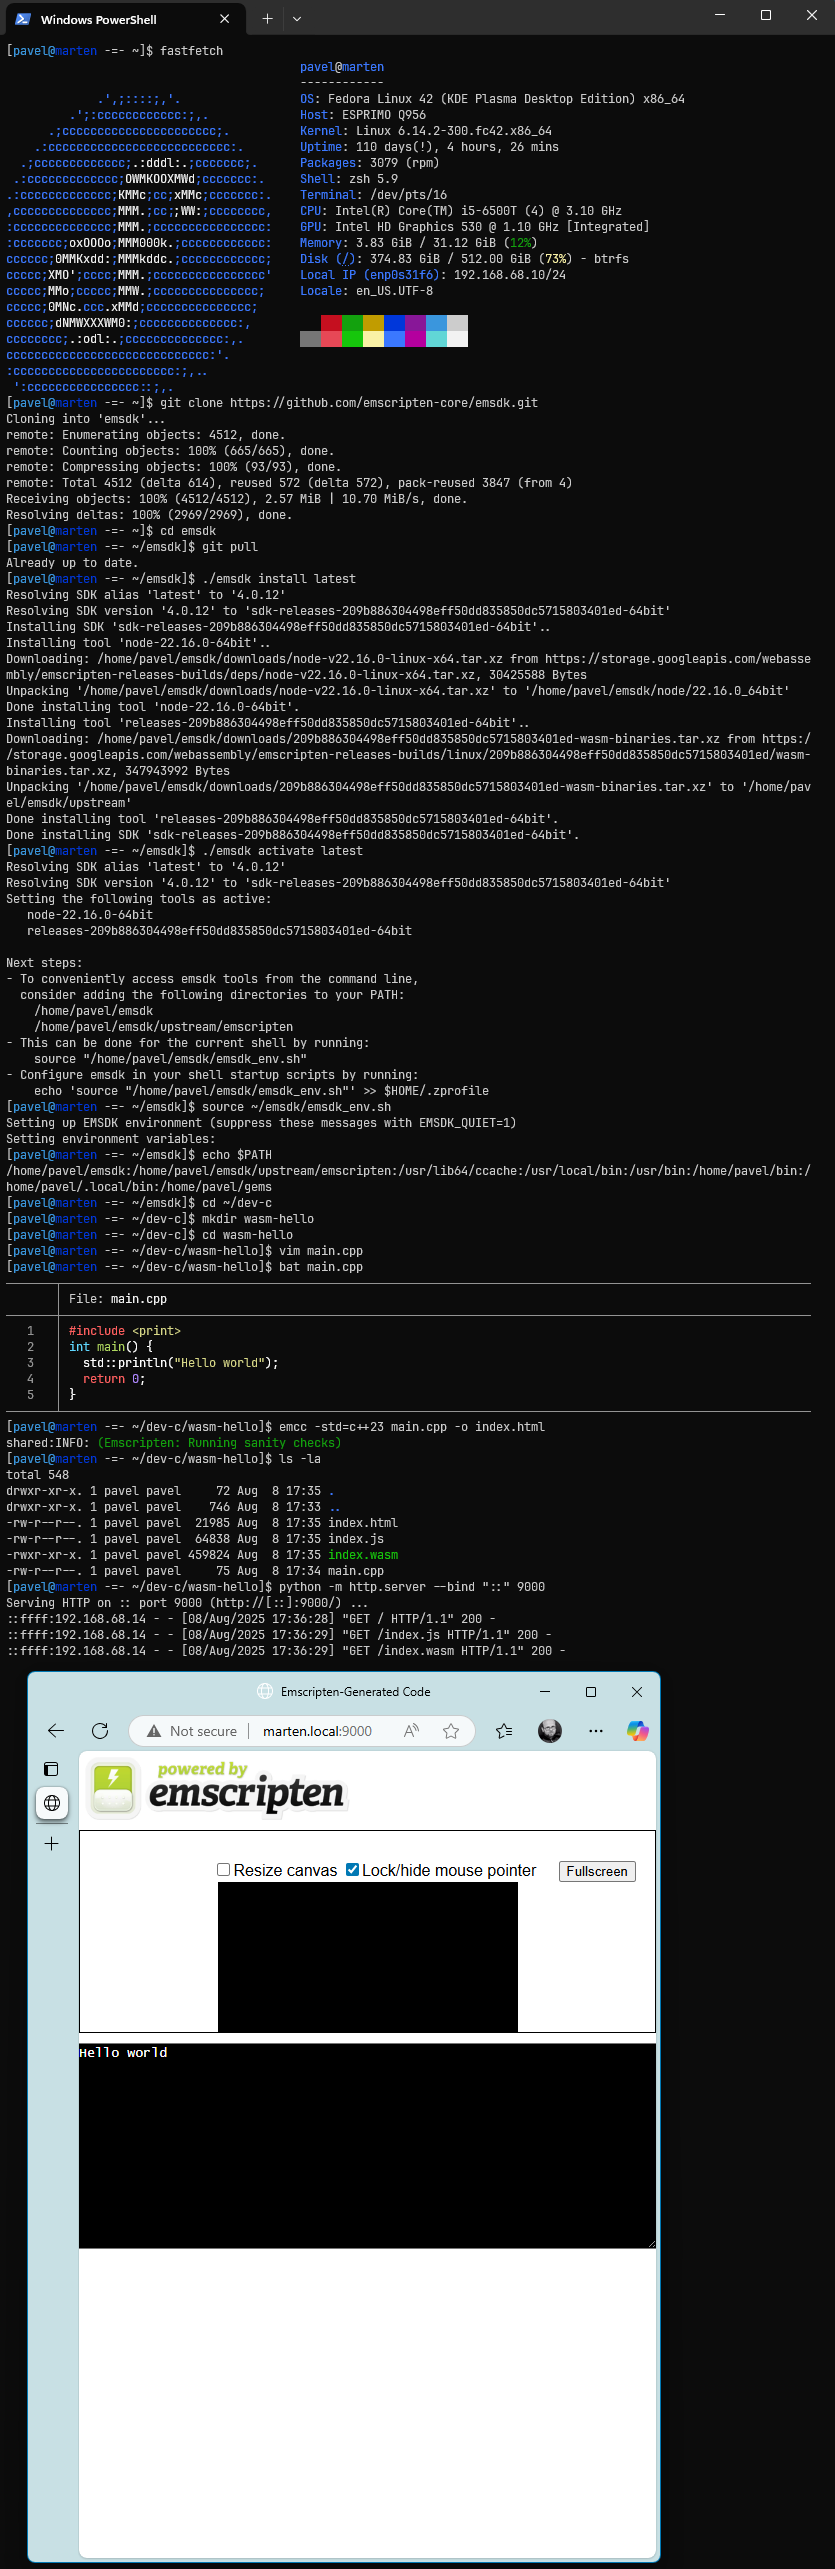
Task: Go back in the Edge browser
Action: [56, 1731]
